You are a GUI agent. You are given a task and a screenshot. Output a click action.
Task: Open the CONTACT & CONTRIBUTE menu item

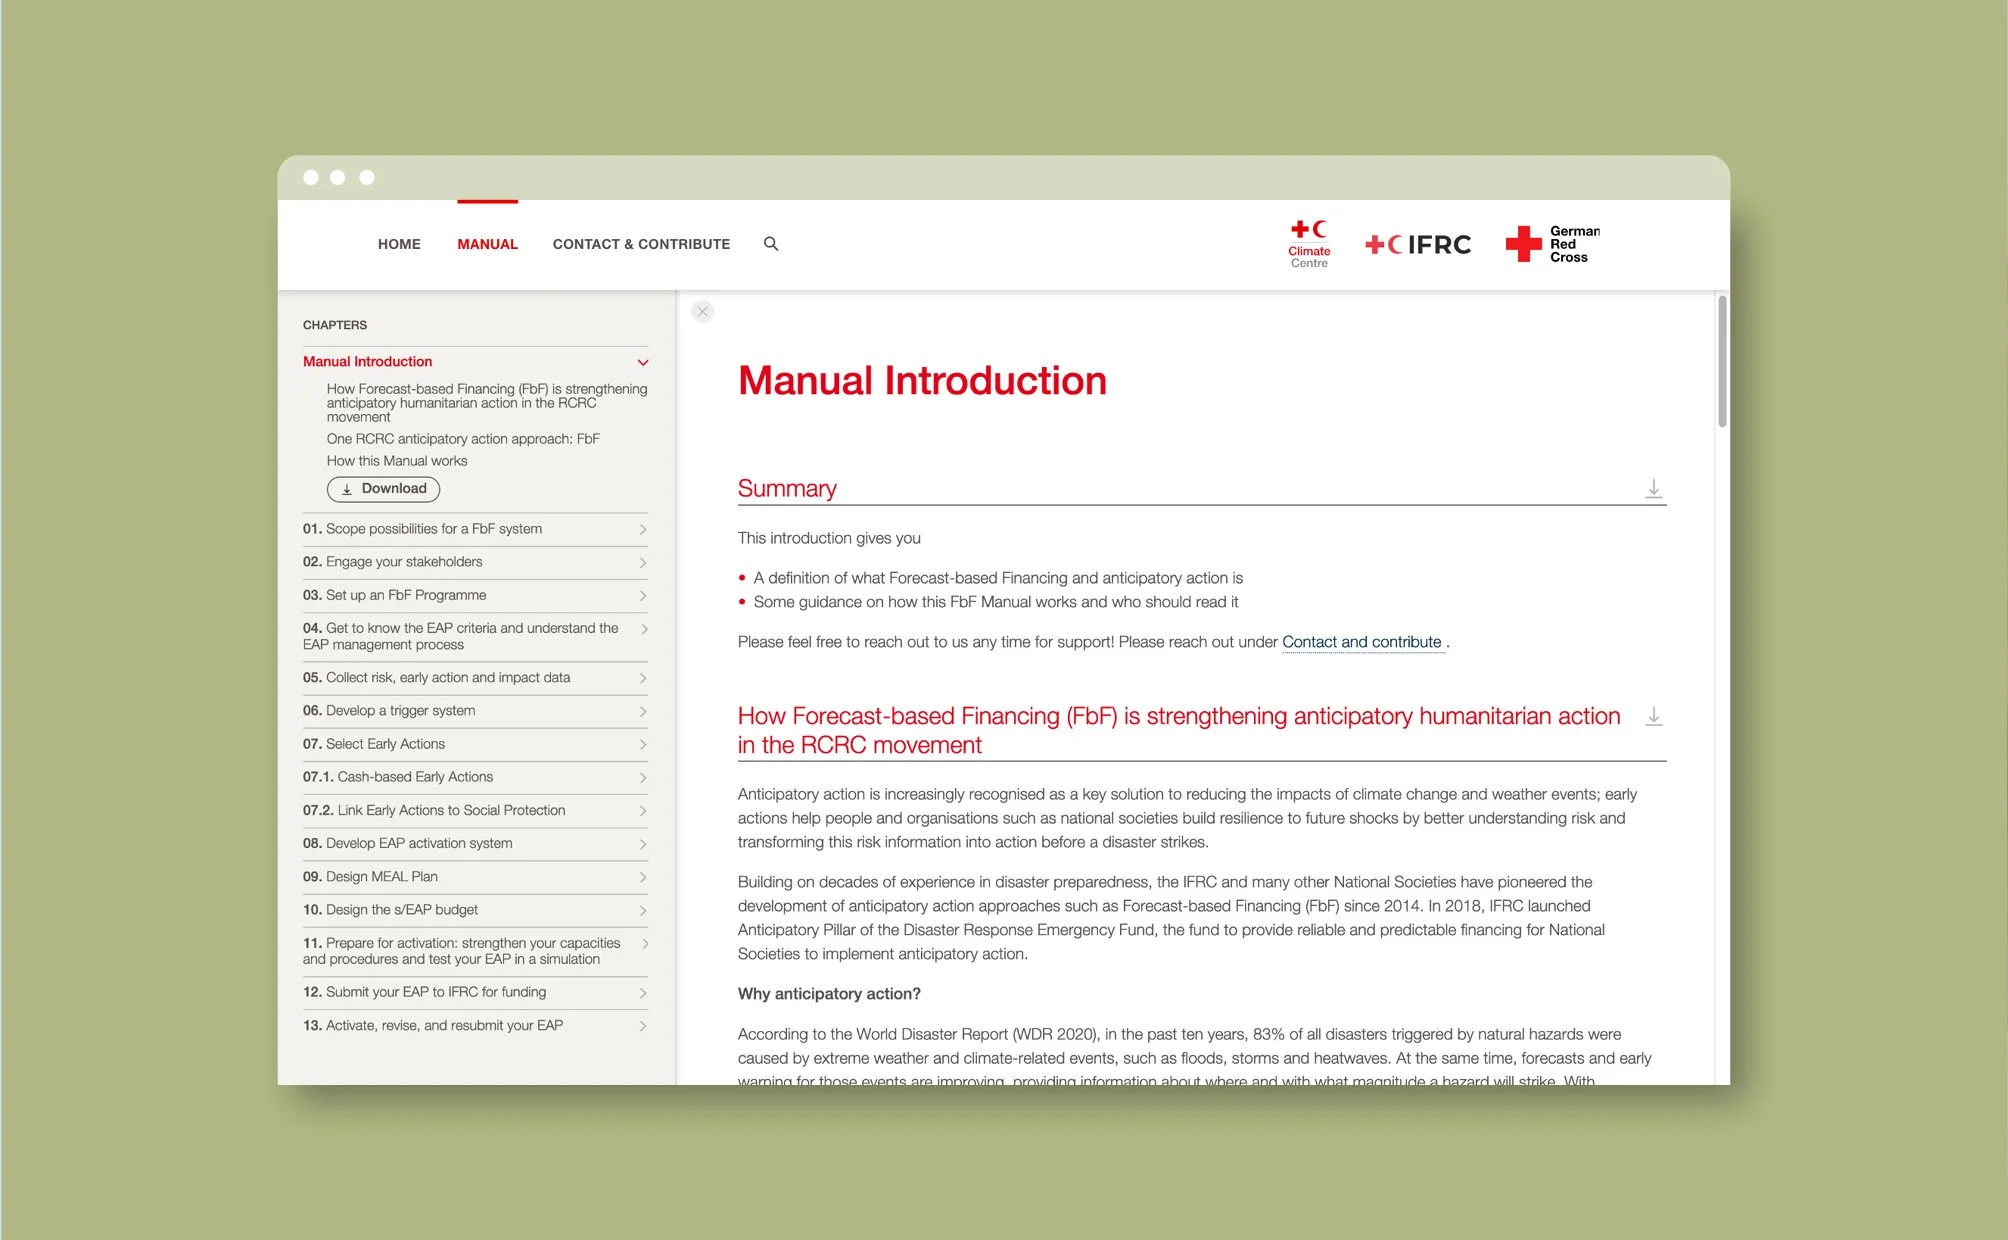point(641,244)
